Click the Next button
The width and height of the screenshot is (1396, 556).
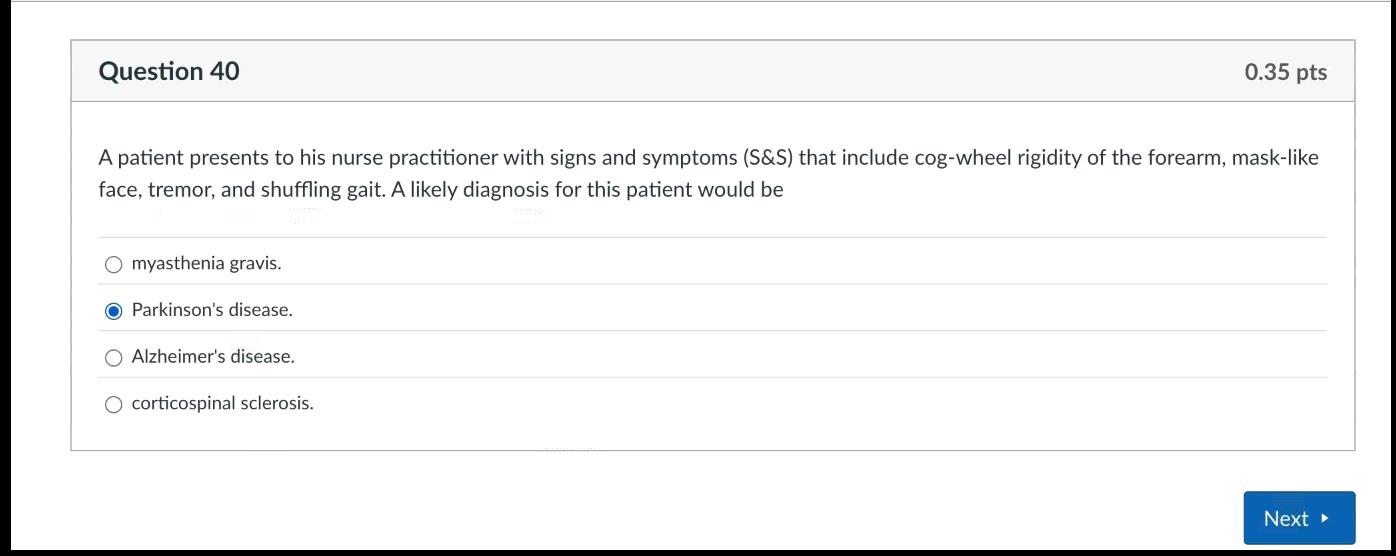(x=1298, y=518)
